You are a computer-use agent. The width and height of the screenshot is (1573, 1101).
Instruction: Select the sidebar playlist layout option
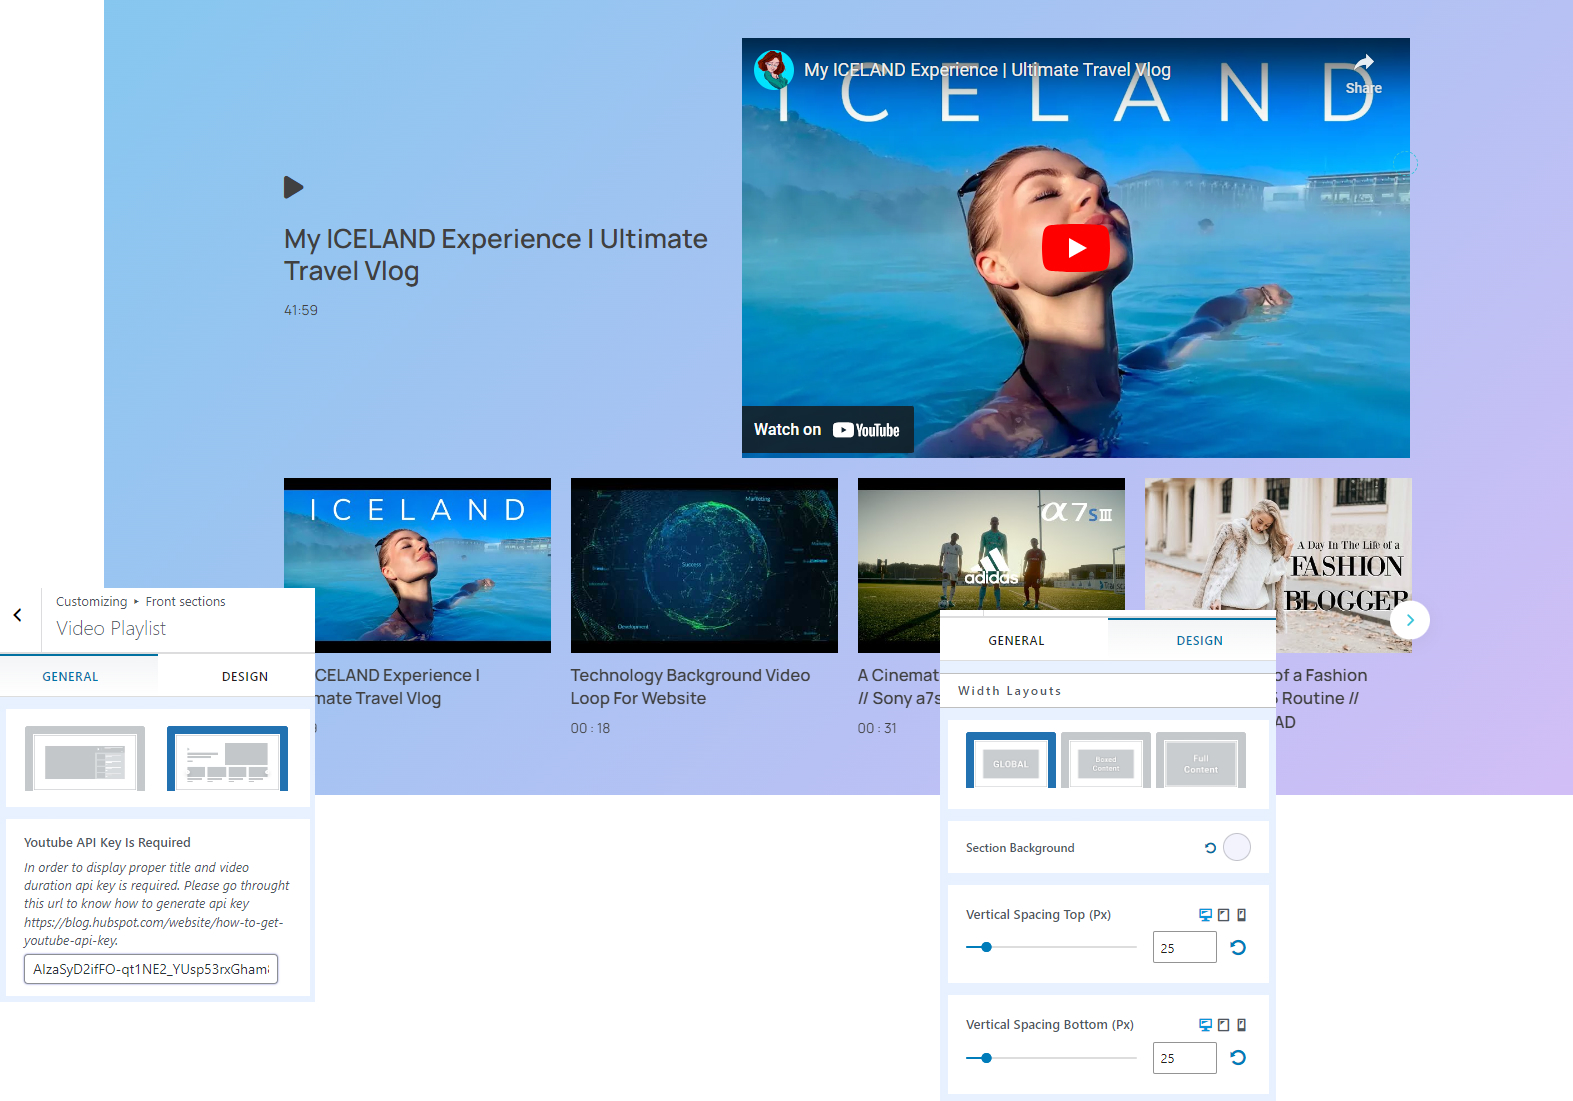[x=85, y=759]
